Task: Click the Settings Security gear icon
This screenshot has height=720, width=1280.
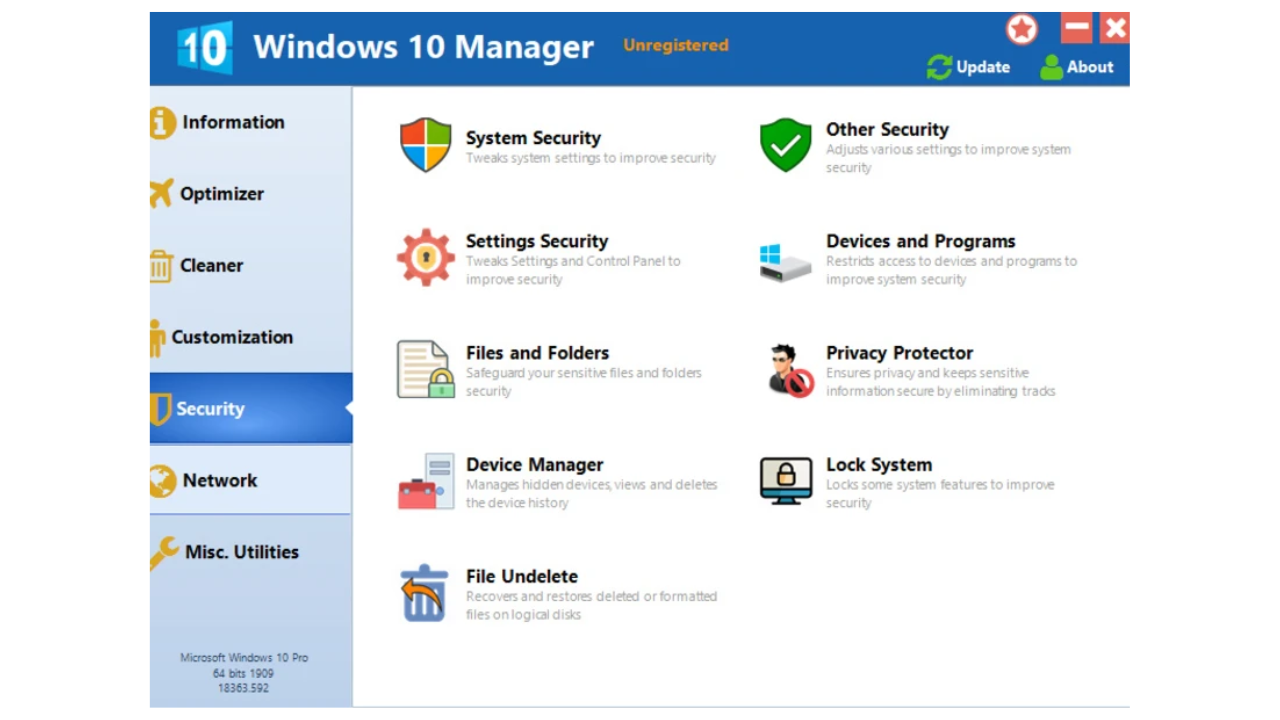Action: (x=425, y=258)
